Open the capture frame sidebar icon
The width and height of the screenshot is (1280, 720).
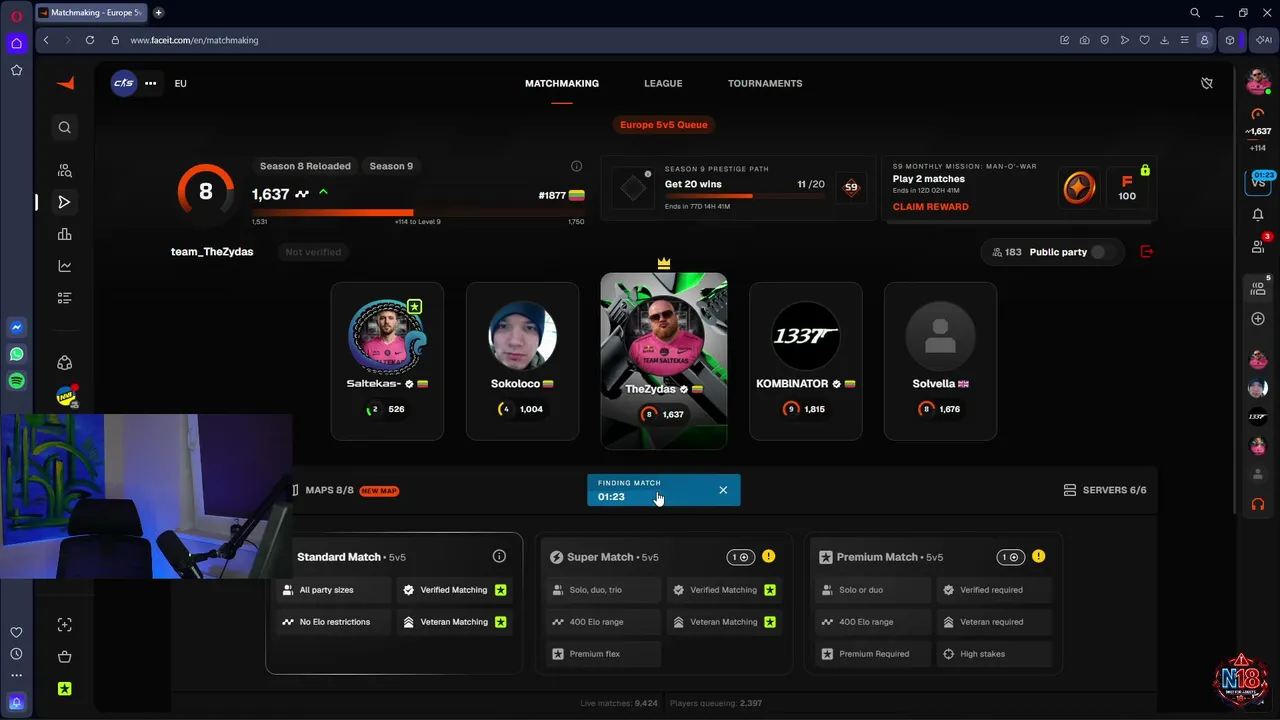65,625
